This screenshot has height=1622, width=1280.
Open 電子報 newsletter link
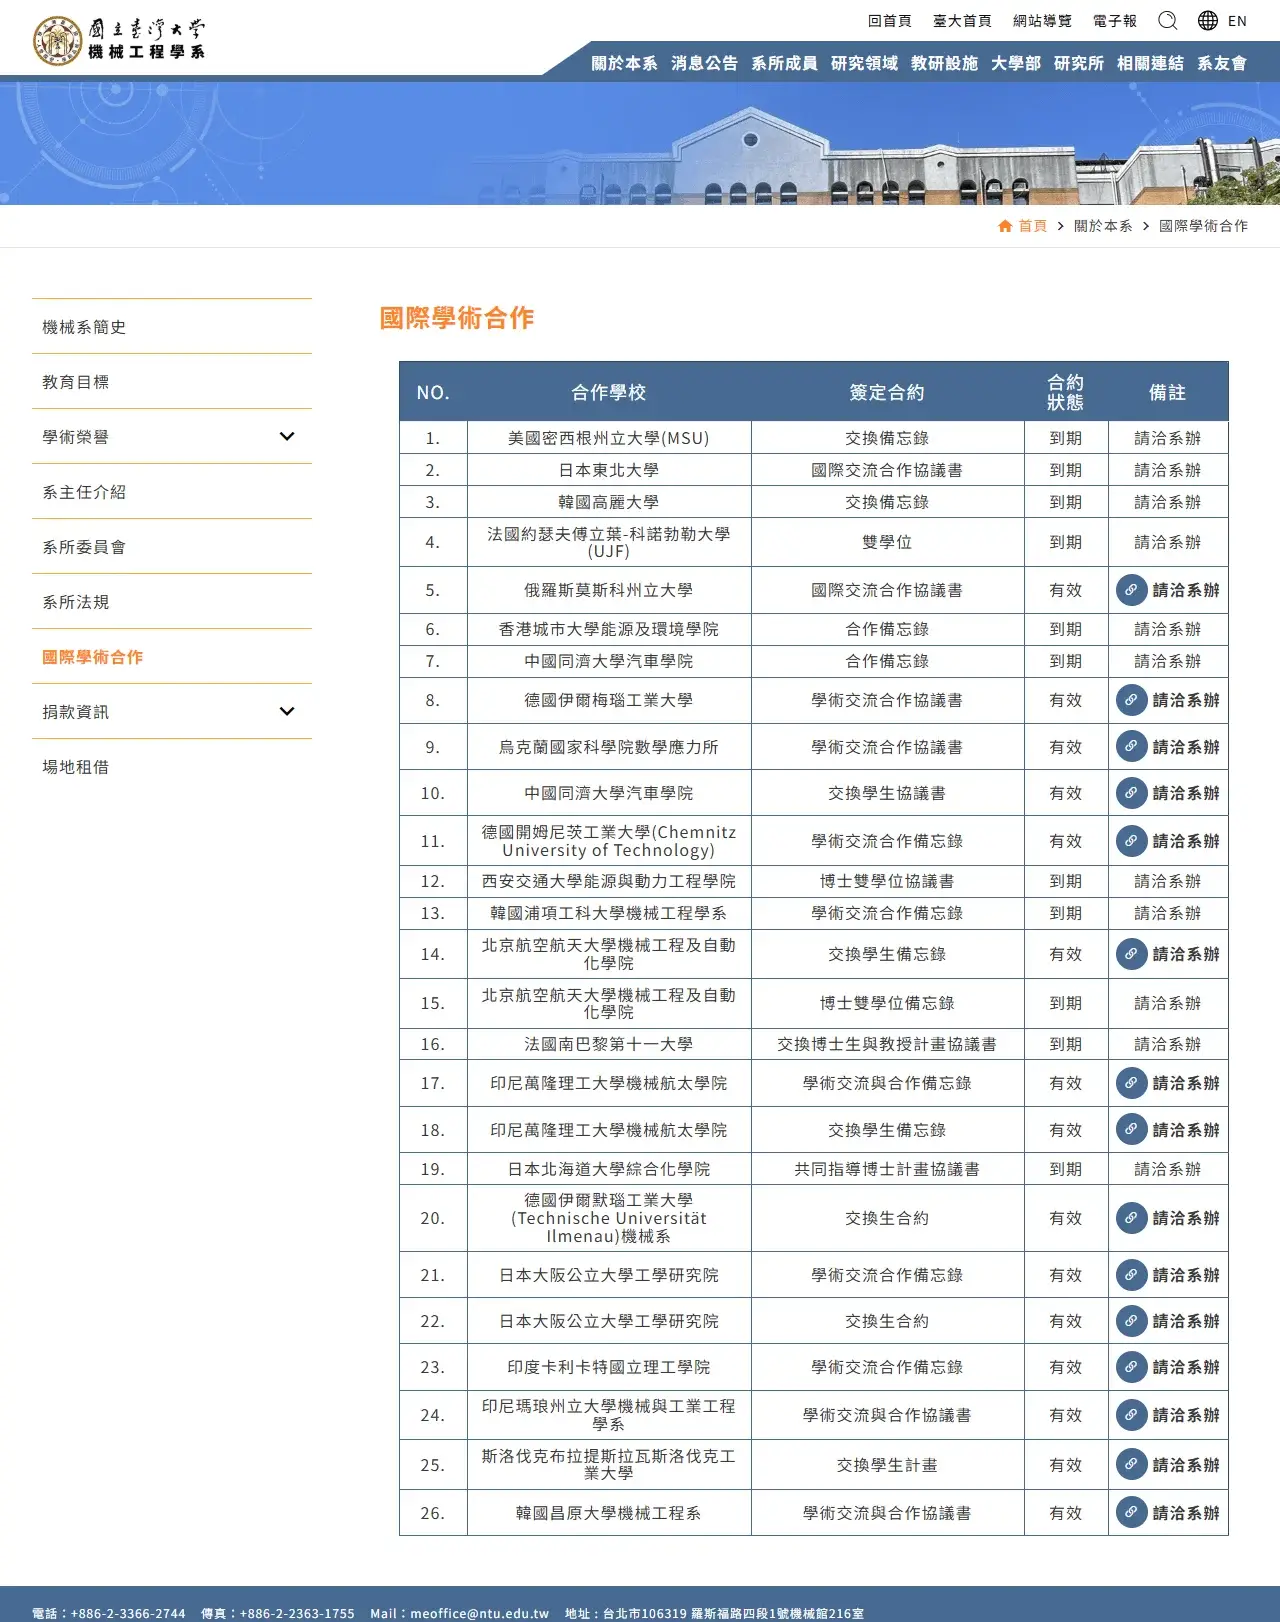point(1115,21)
